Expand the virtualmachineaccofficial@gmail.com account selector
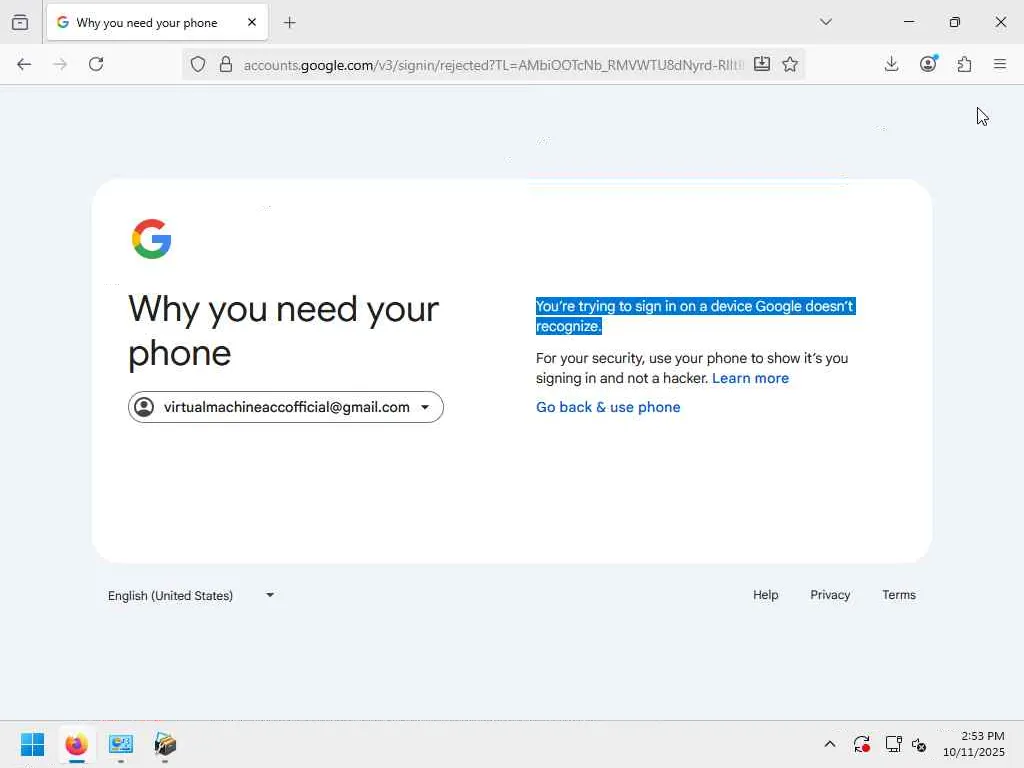Screen dimensions: 1024x768 point(285,407)
